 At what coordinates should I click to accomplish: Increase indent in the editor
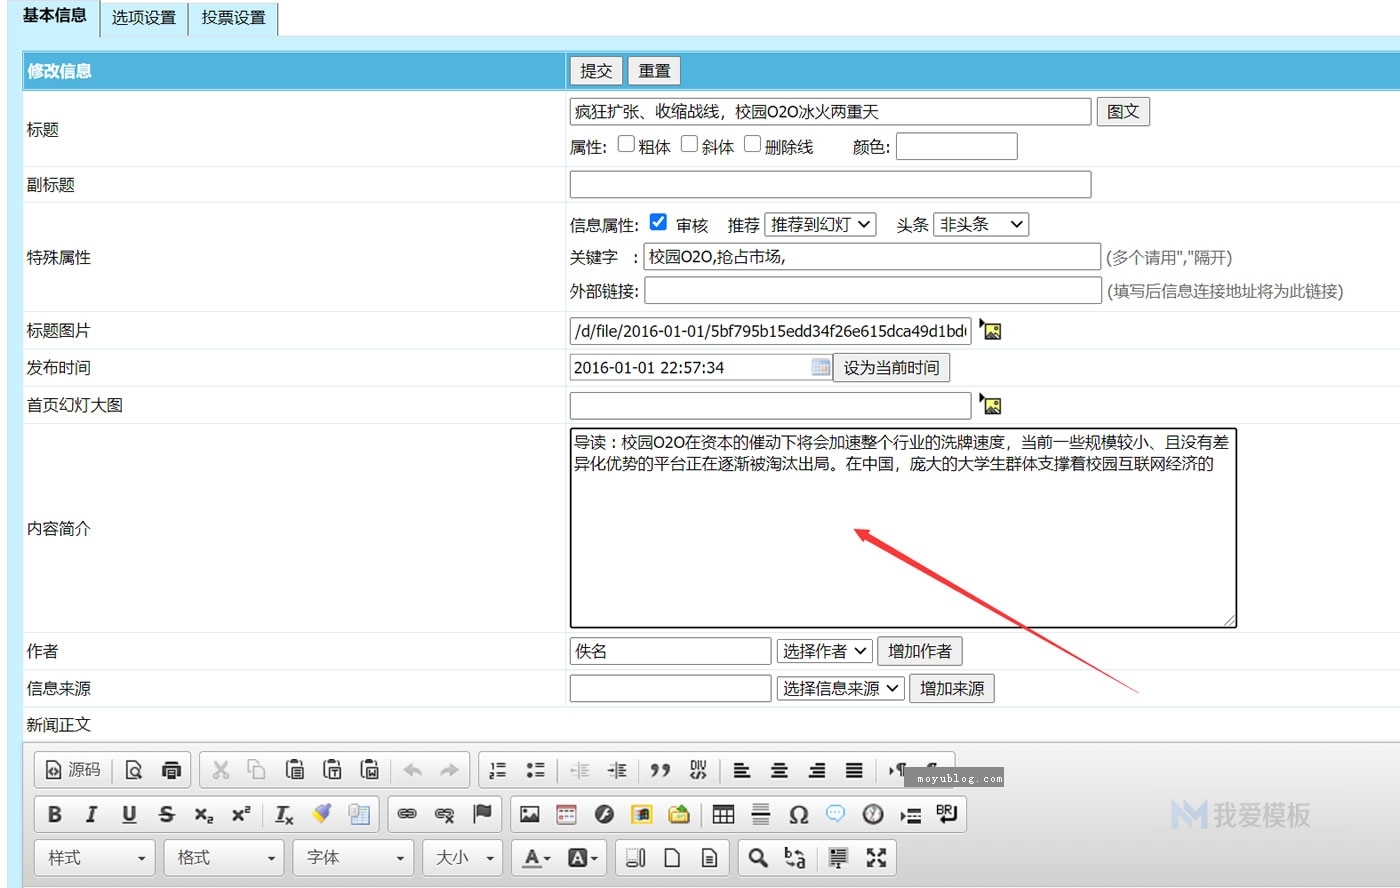point(617,770)
